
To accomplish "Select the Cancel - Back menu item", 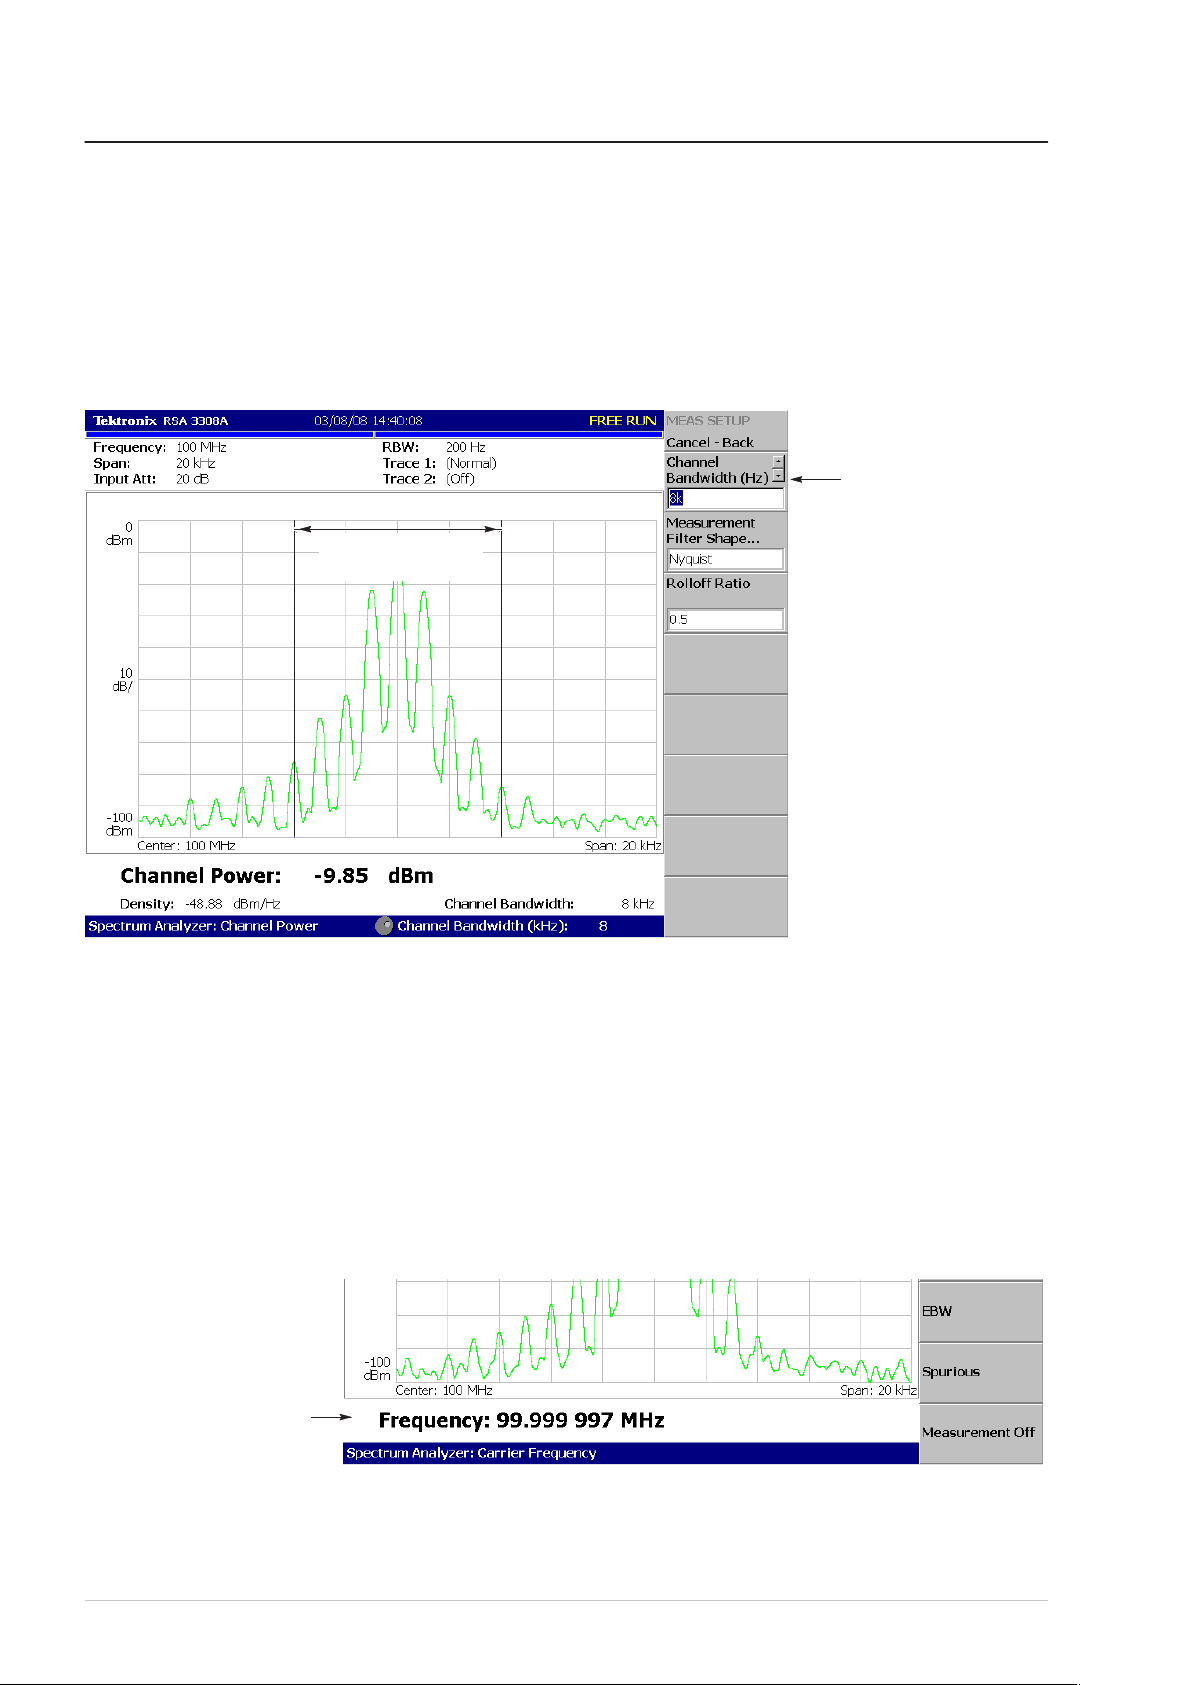I will click(x=710, y=442).
